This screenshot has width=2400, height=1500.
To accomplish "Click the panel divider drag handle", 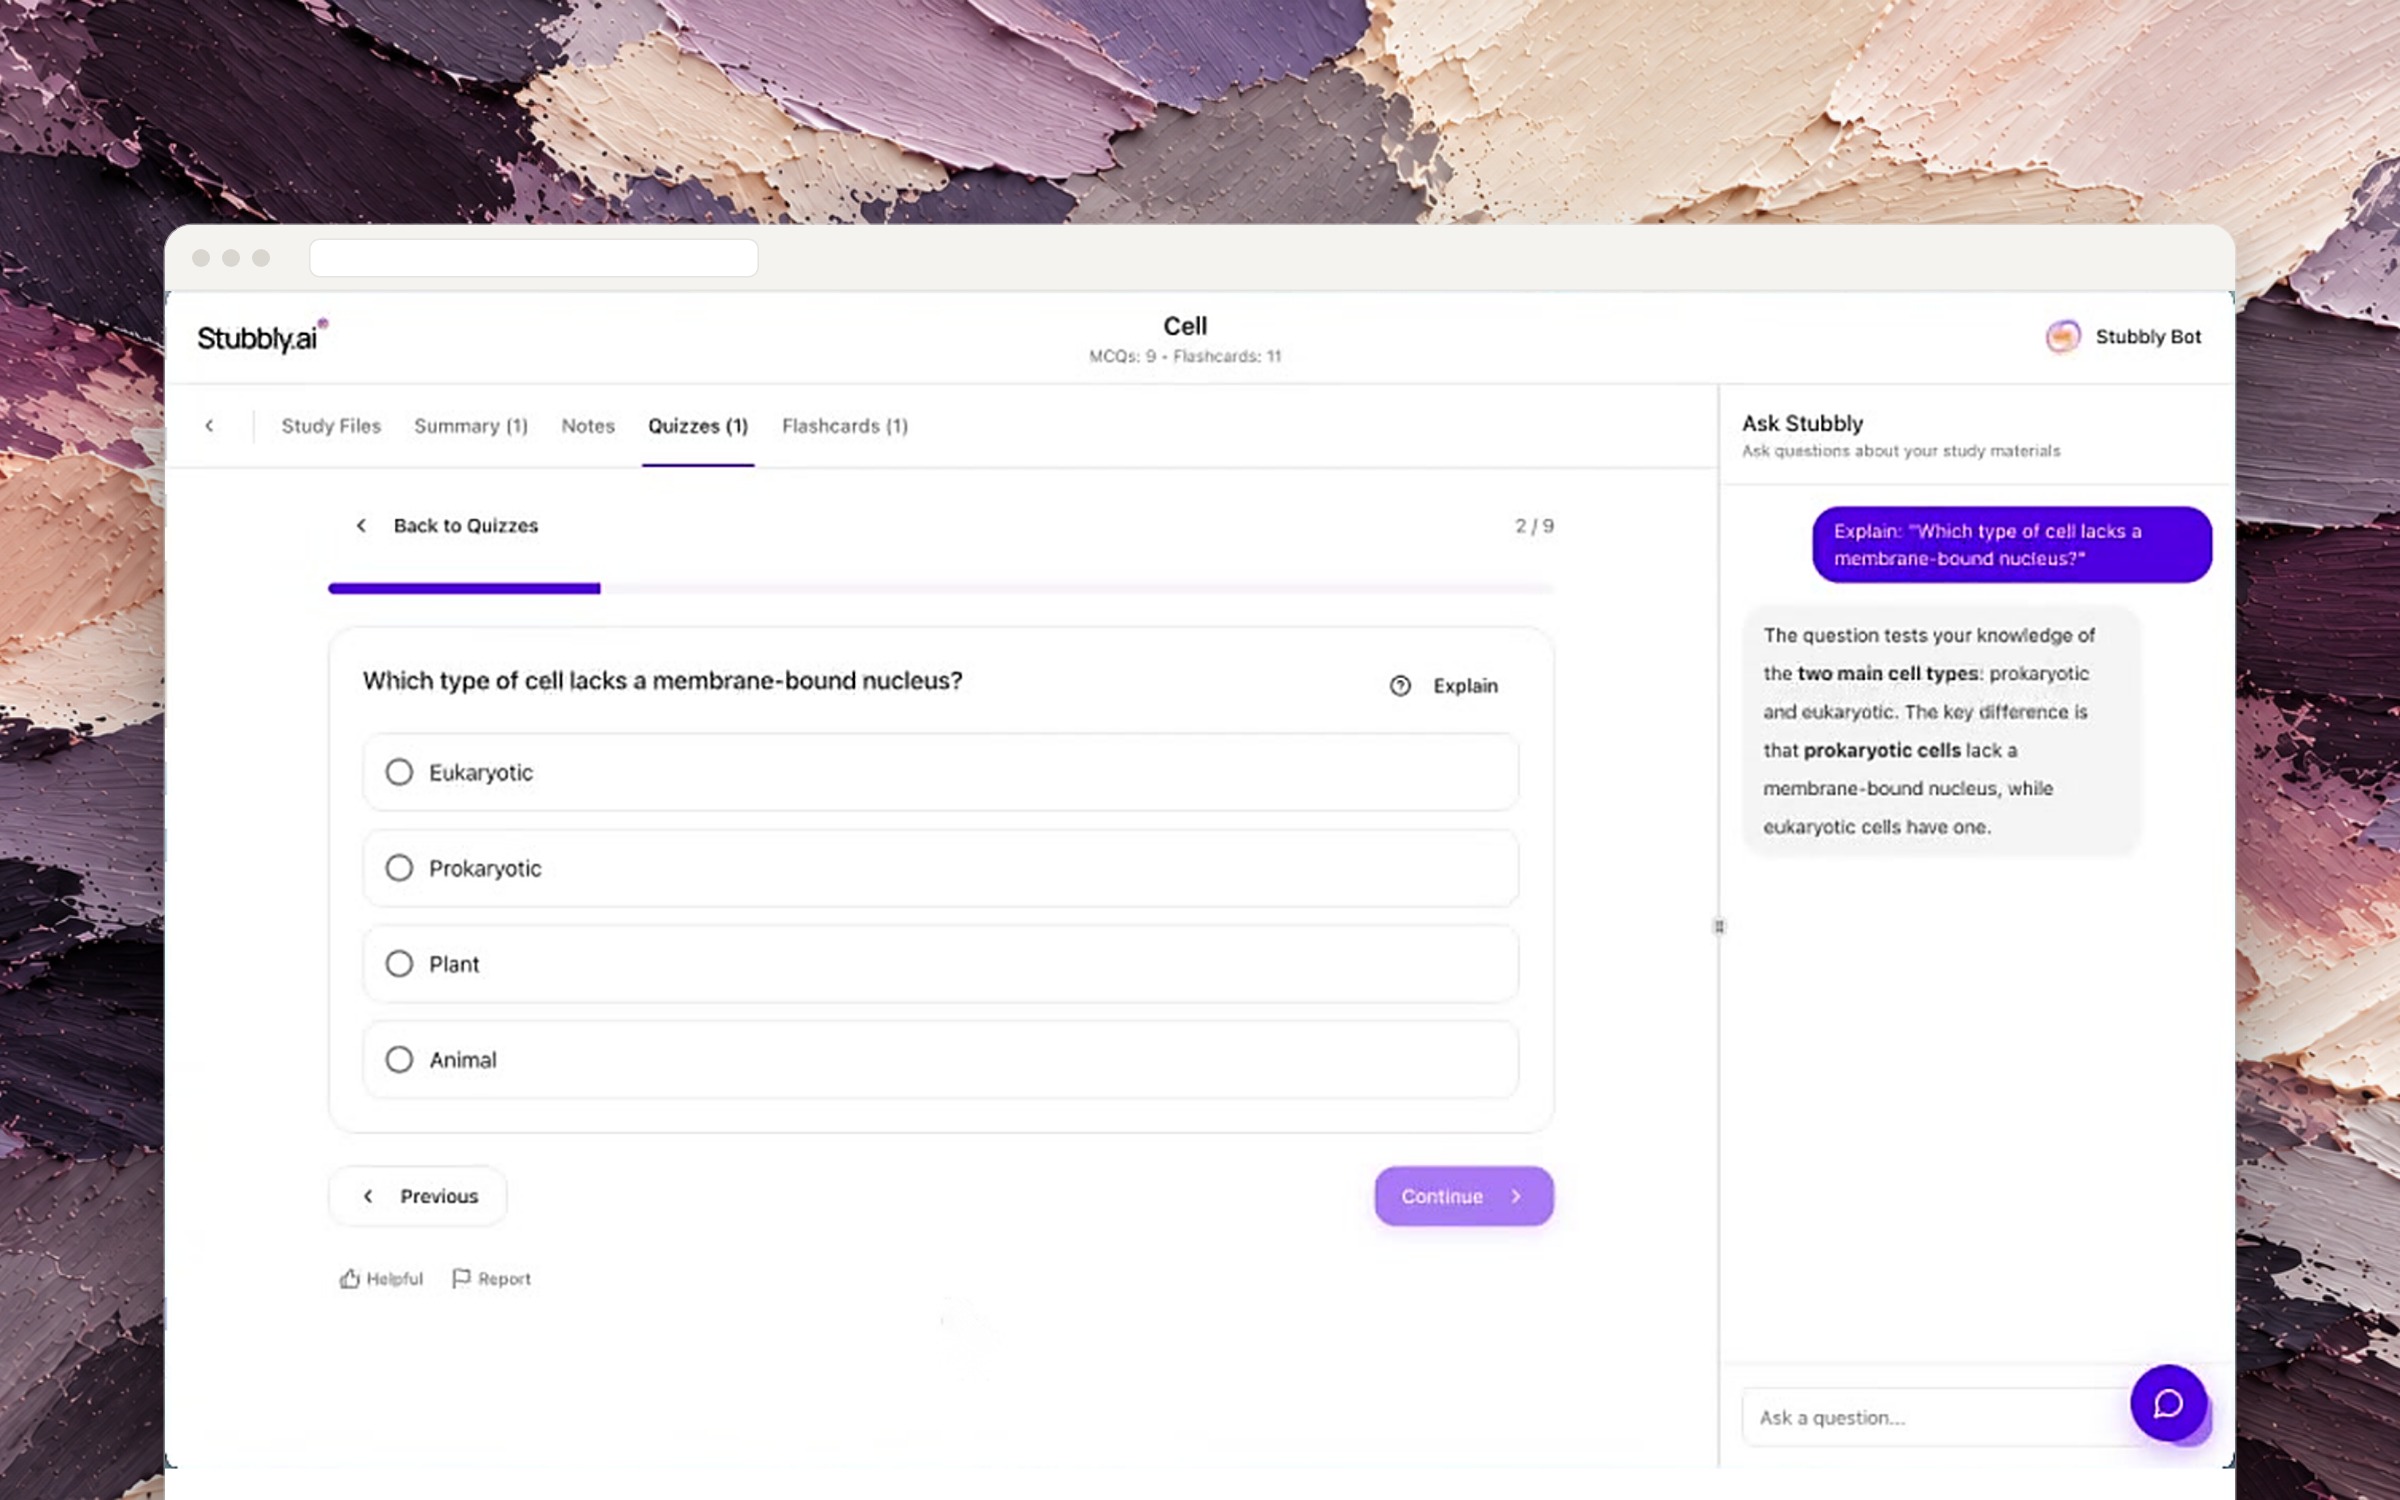I will coord(1719,927).
